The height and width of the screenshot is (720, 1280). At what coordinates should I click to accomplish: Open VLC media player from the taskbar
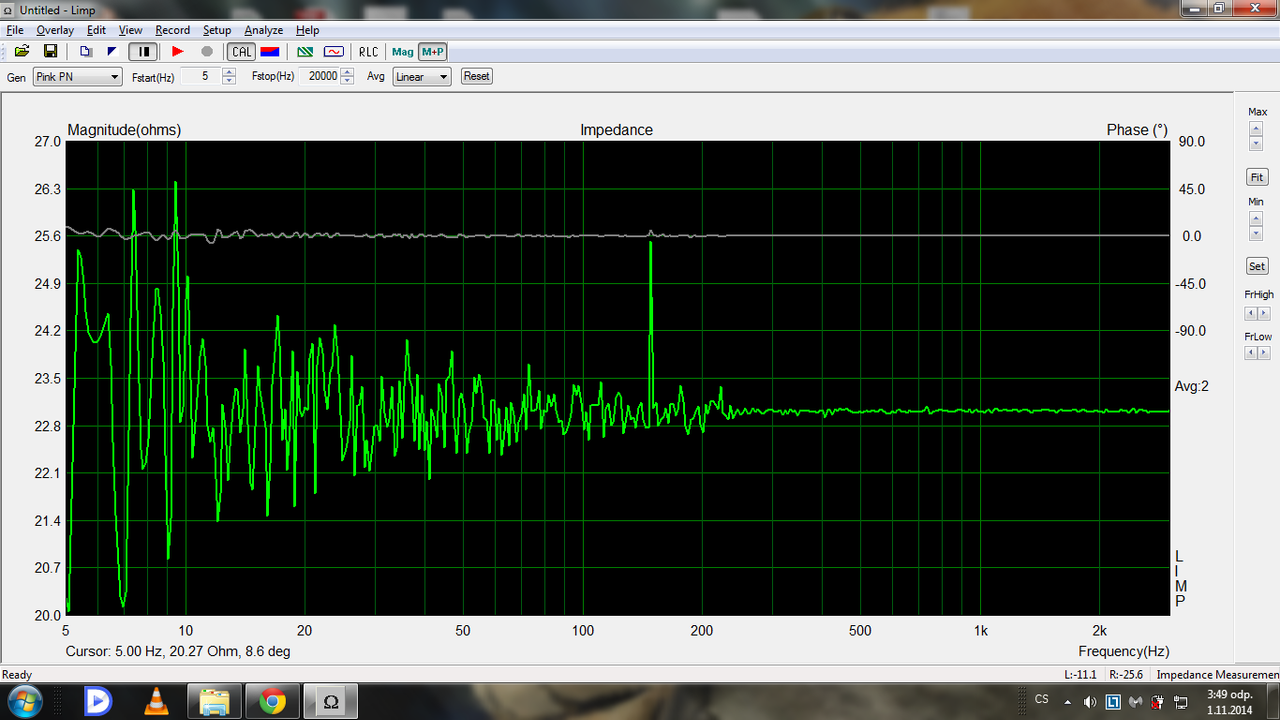[x=157, y=702]
